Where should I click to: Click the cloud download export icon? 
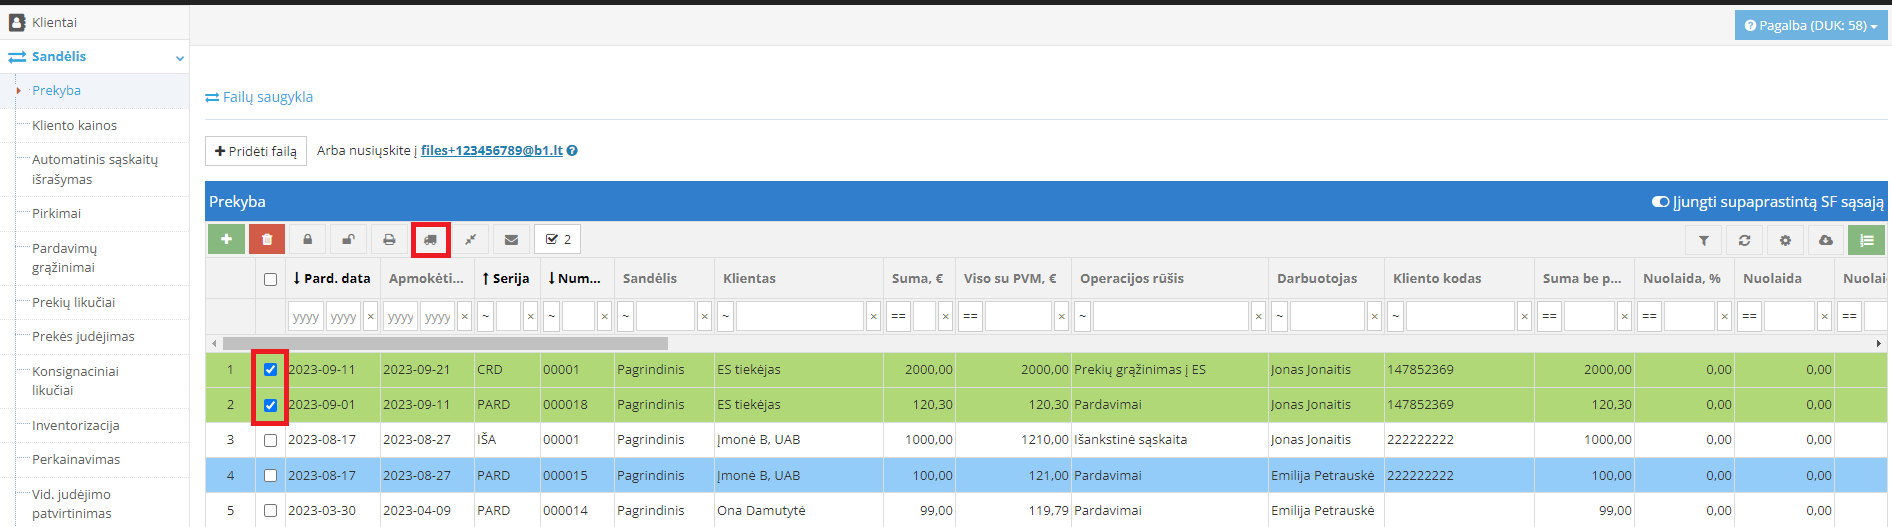1825,240
